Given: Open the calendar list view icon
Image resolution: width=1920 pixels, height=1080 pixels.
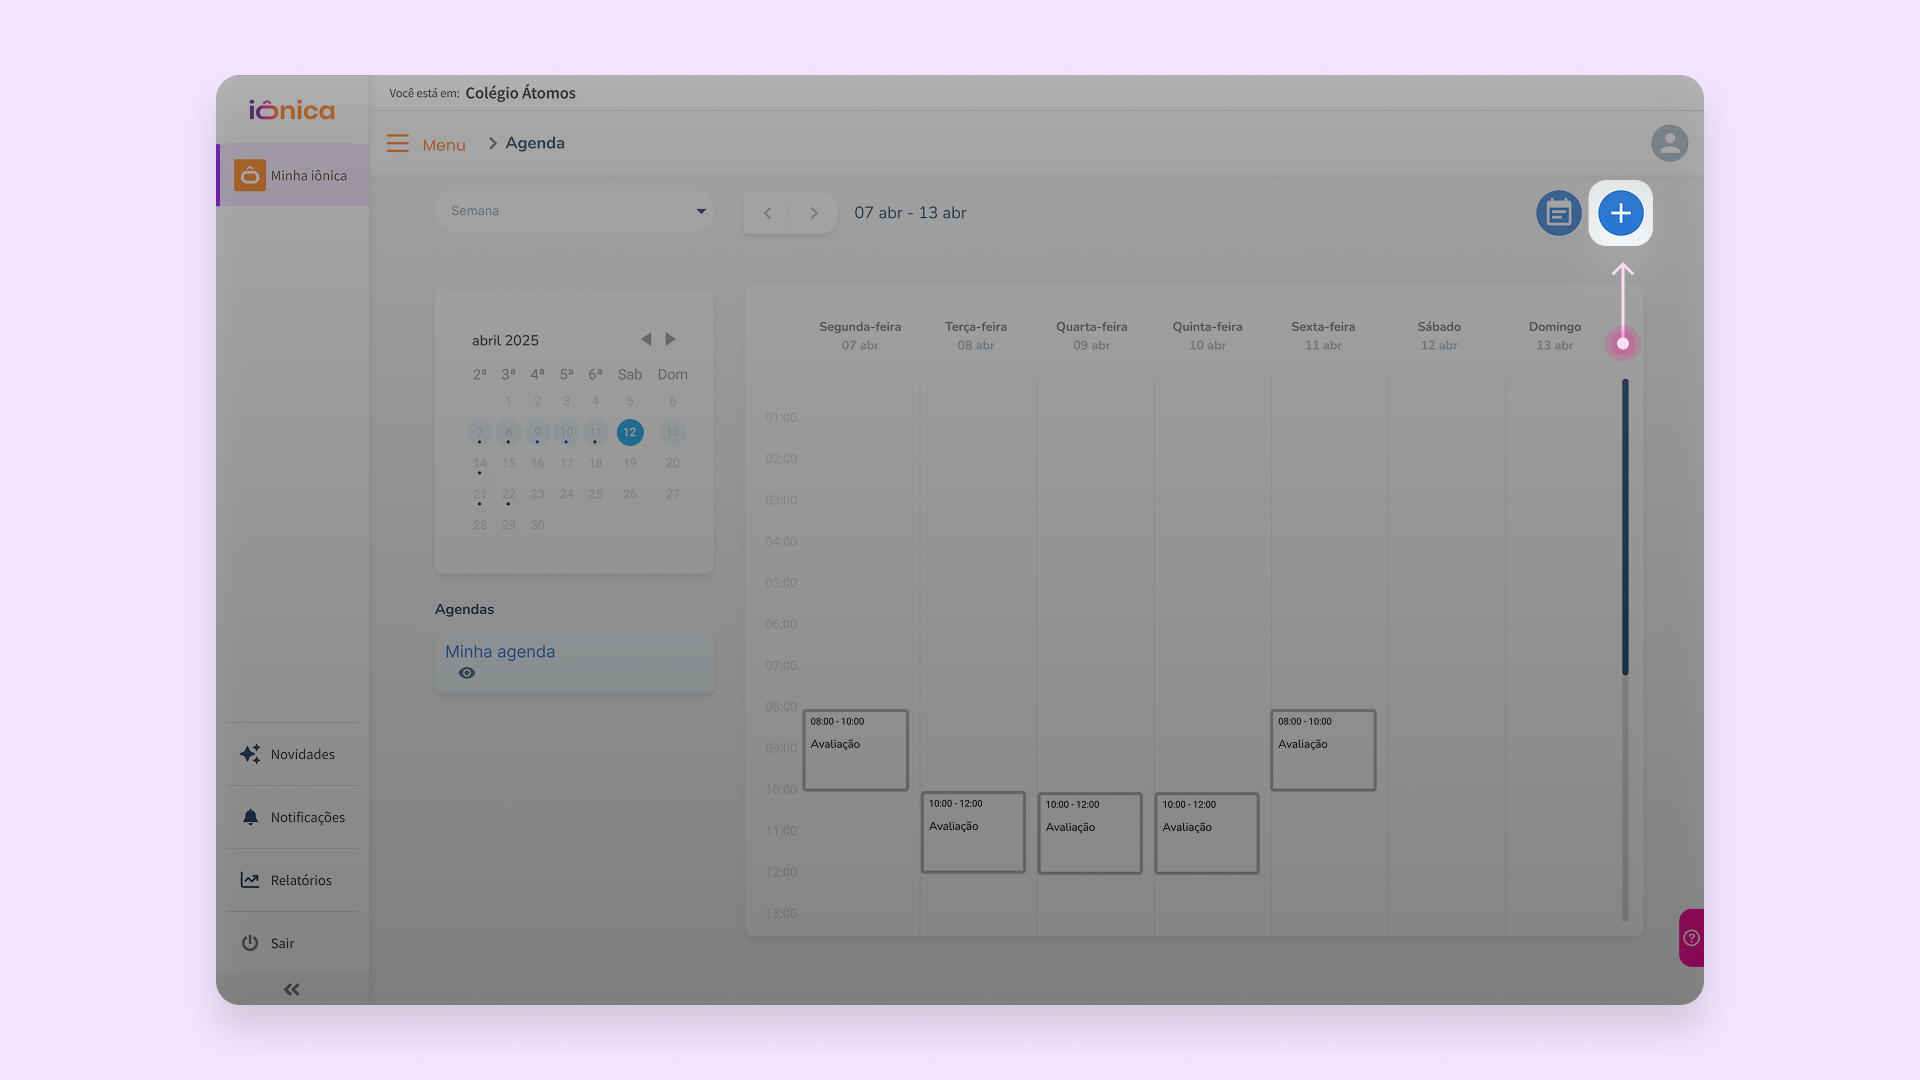Looking at the screenshot, I should pyautogui.click(x=1558, y=213).
